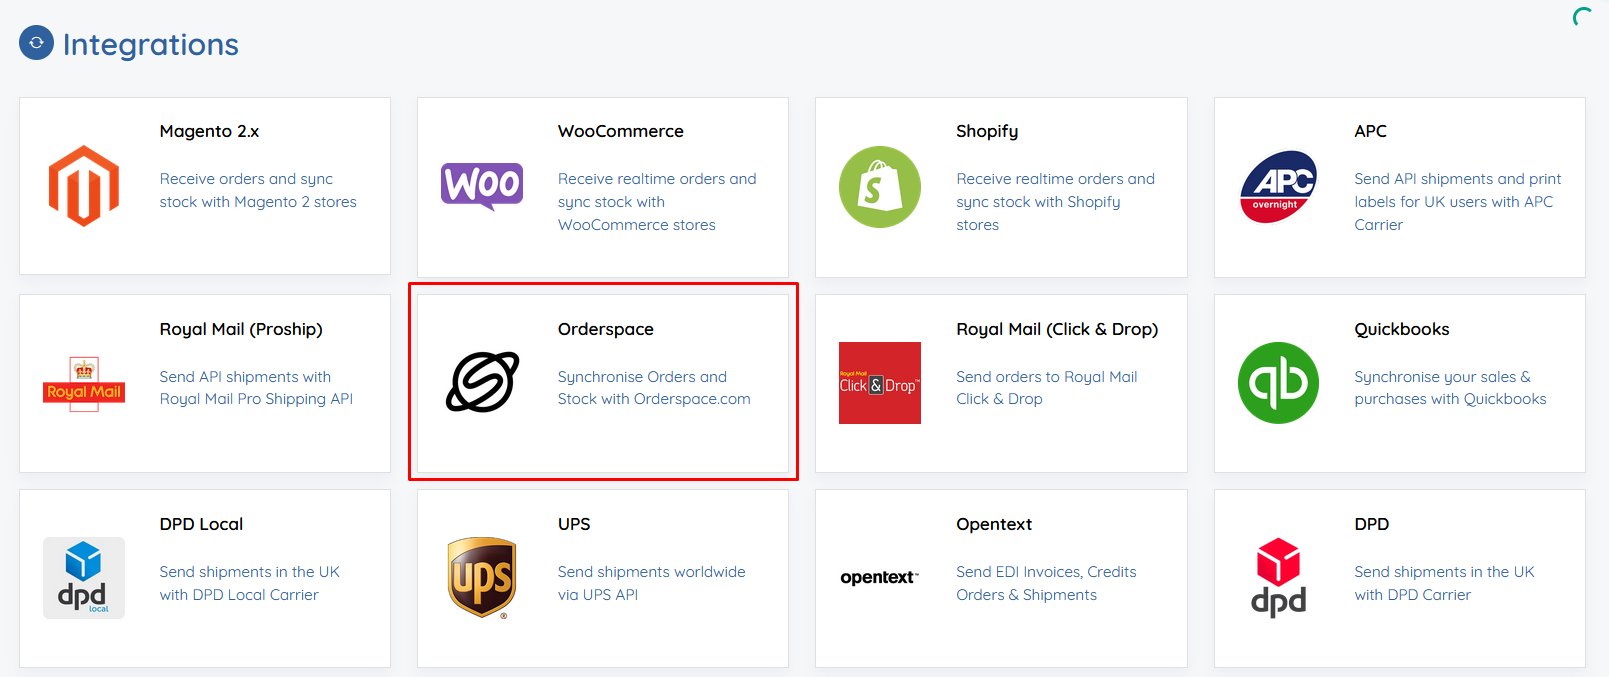Open Royal Mail (Click & Drop) title
Image resolution: width=1609 pixels, height=677 pixels.
point(1057,329)
